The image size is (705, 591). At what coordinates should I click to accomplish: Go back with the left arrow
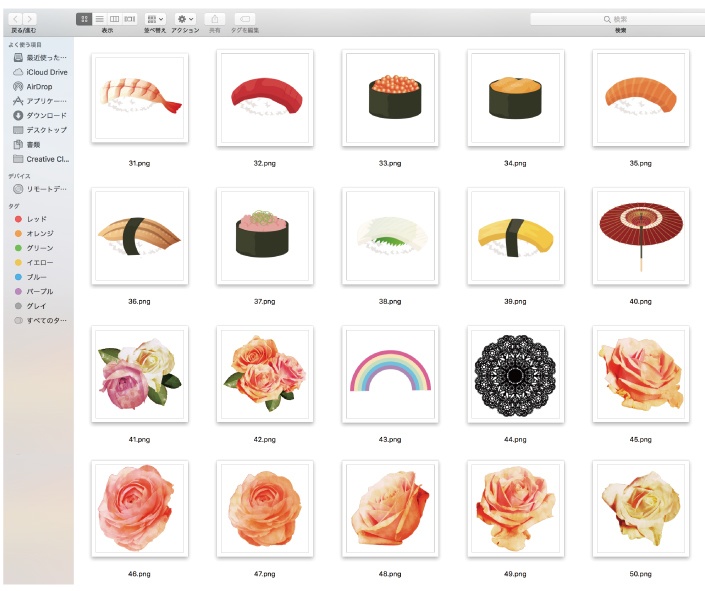15,19
